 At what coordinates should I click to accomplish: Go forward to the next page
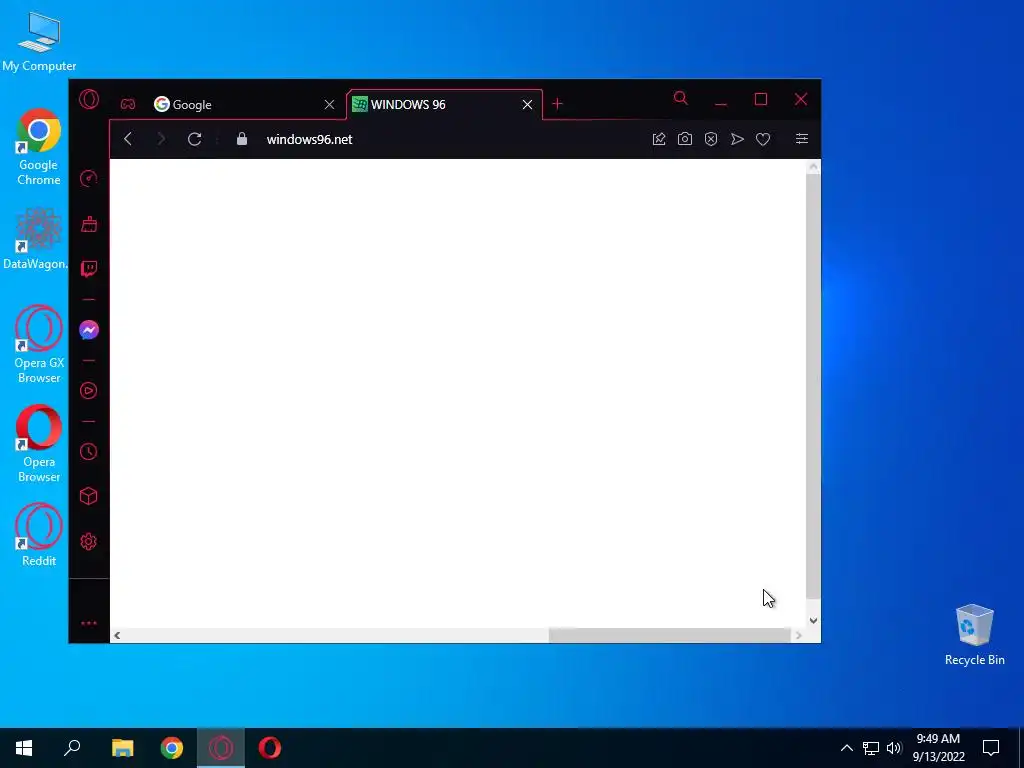tap(161, 139)
